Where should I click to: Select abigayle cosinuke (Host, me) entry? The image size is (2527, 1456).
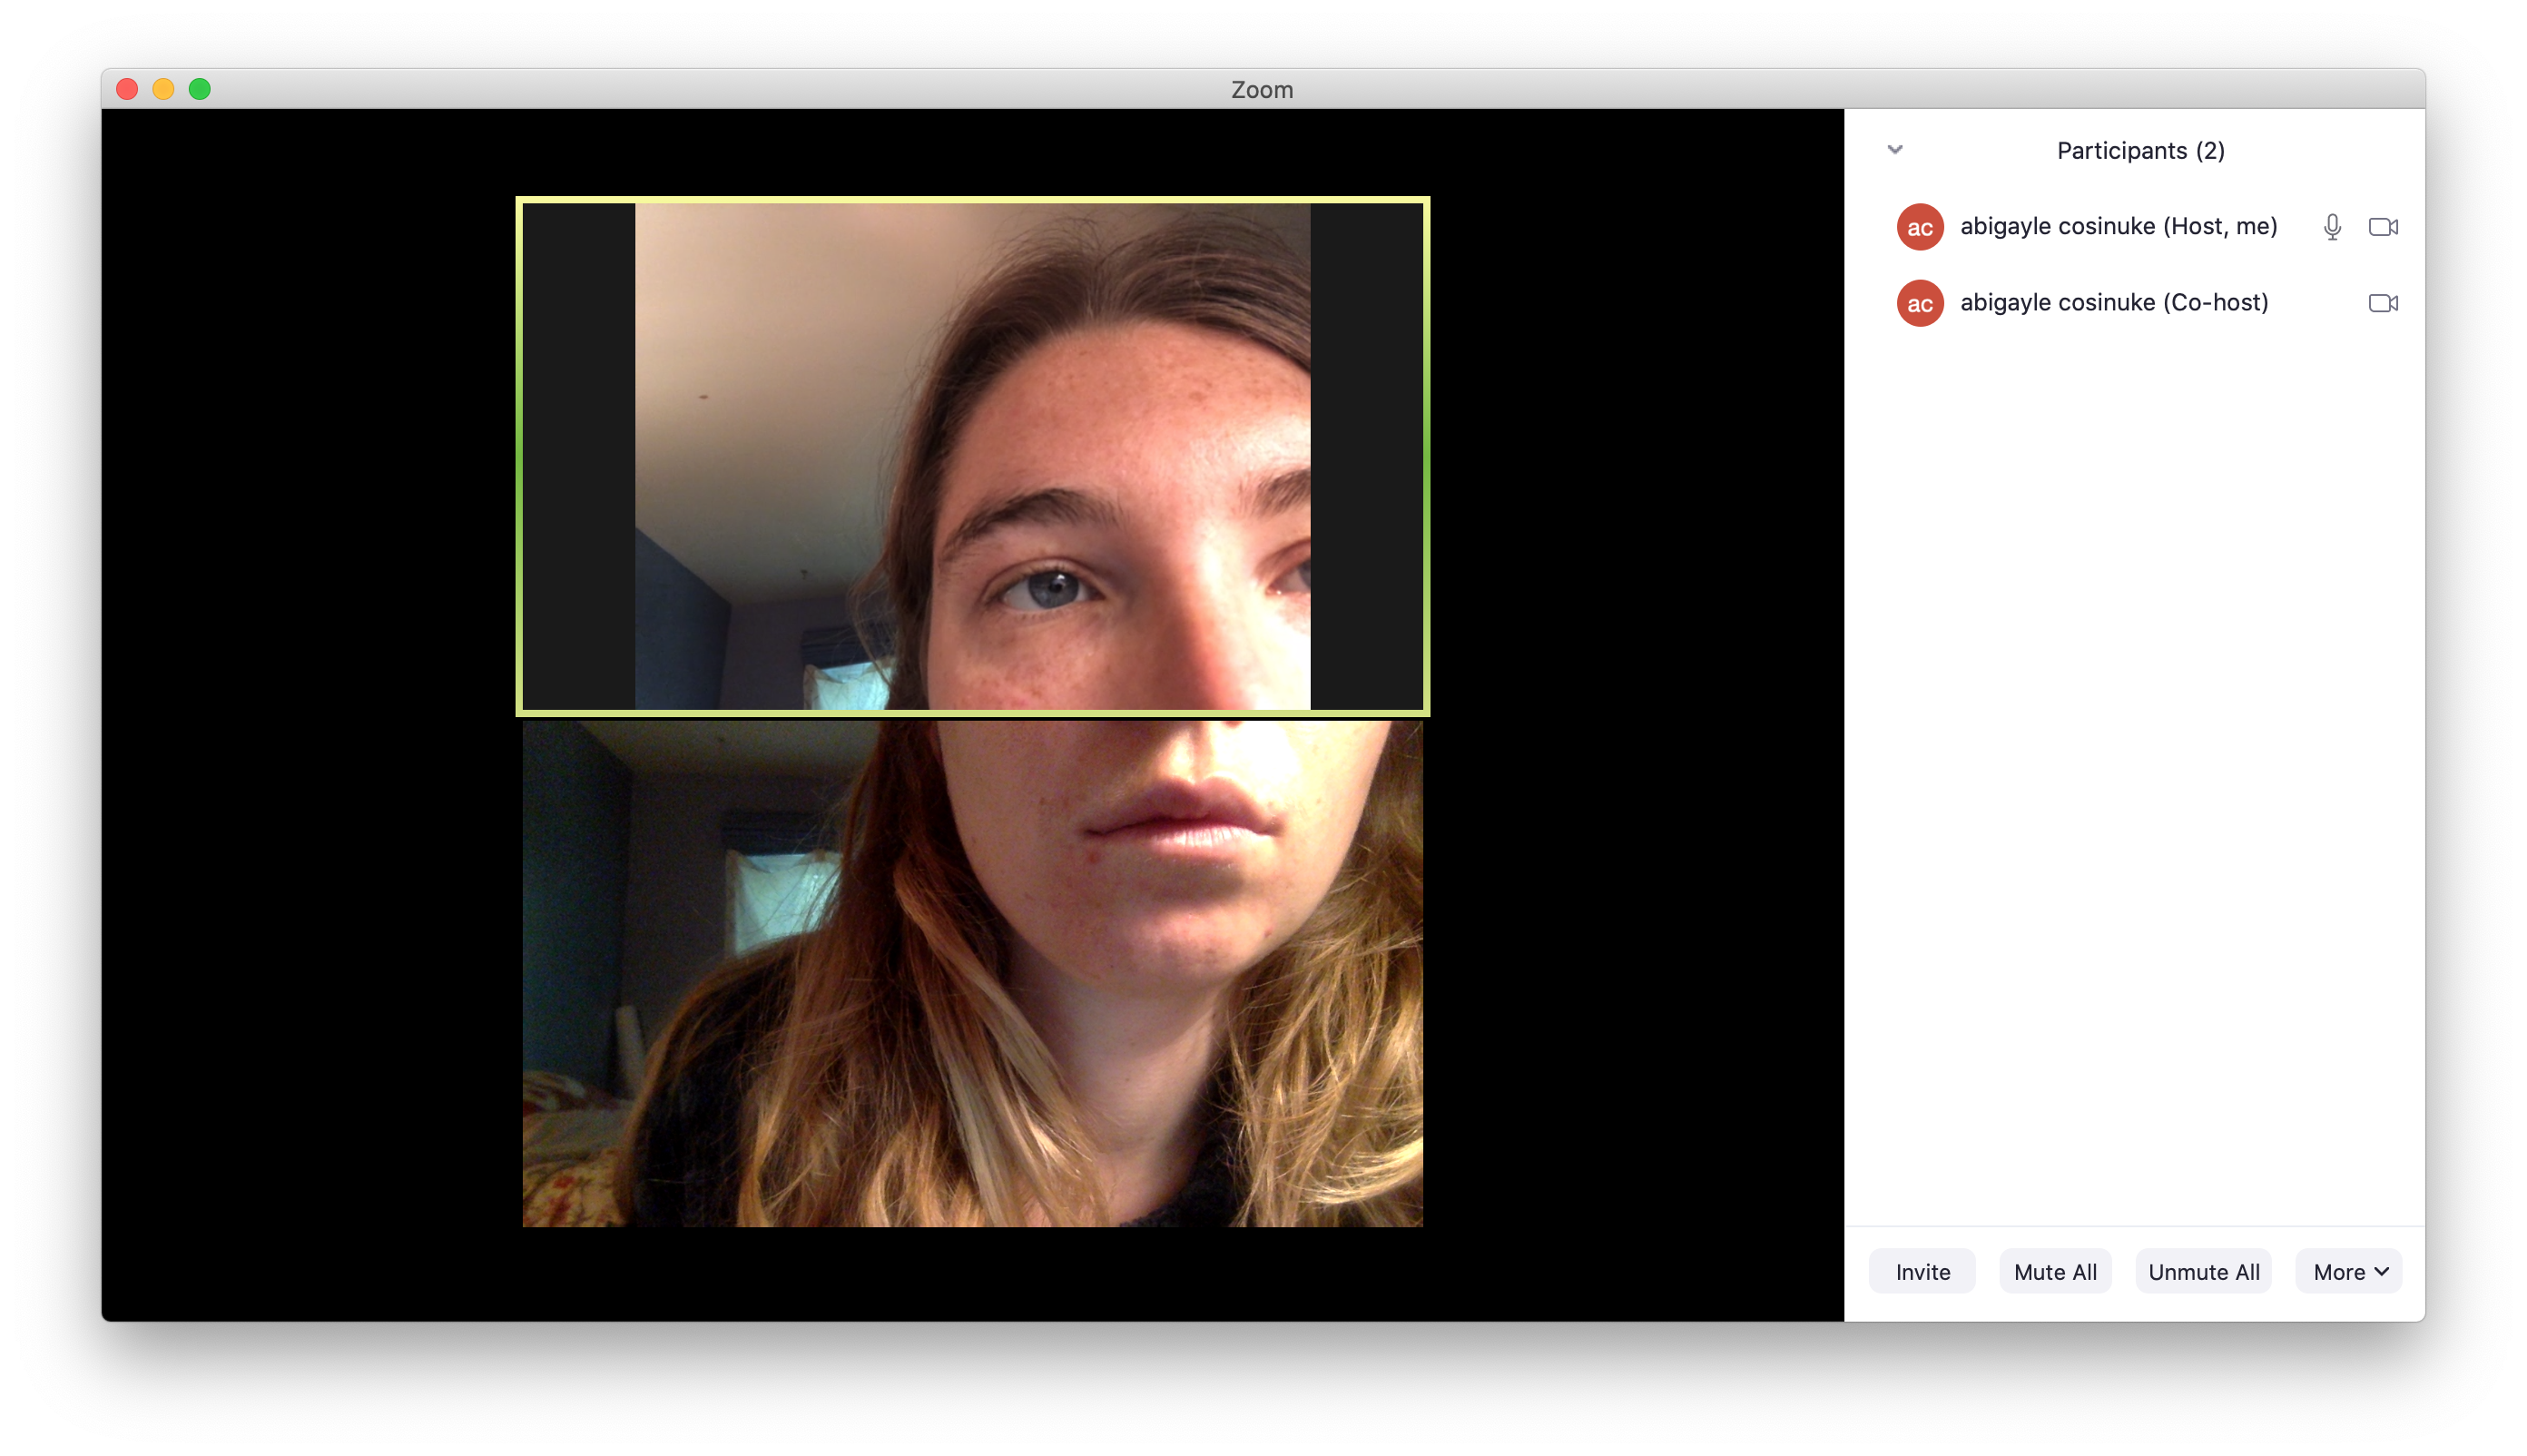point(2117,227)
